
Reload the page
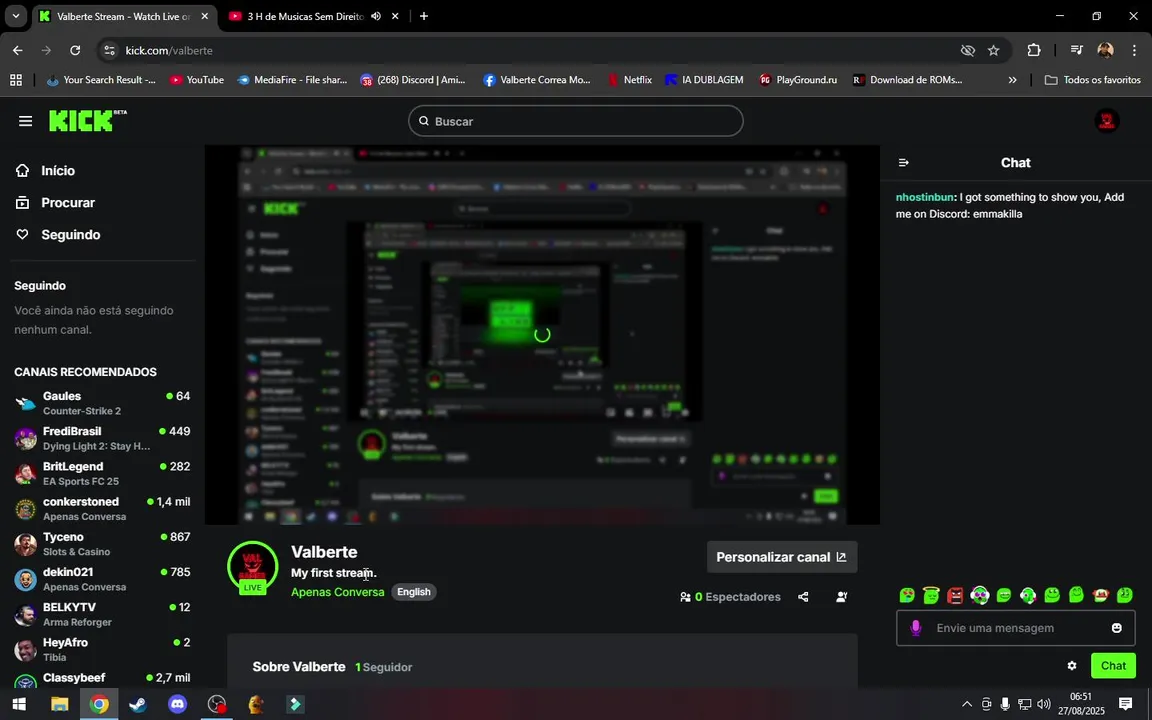pyautogui.click(x=75, y=50)
